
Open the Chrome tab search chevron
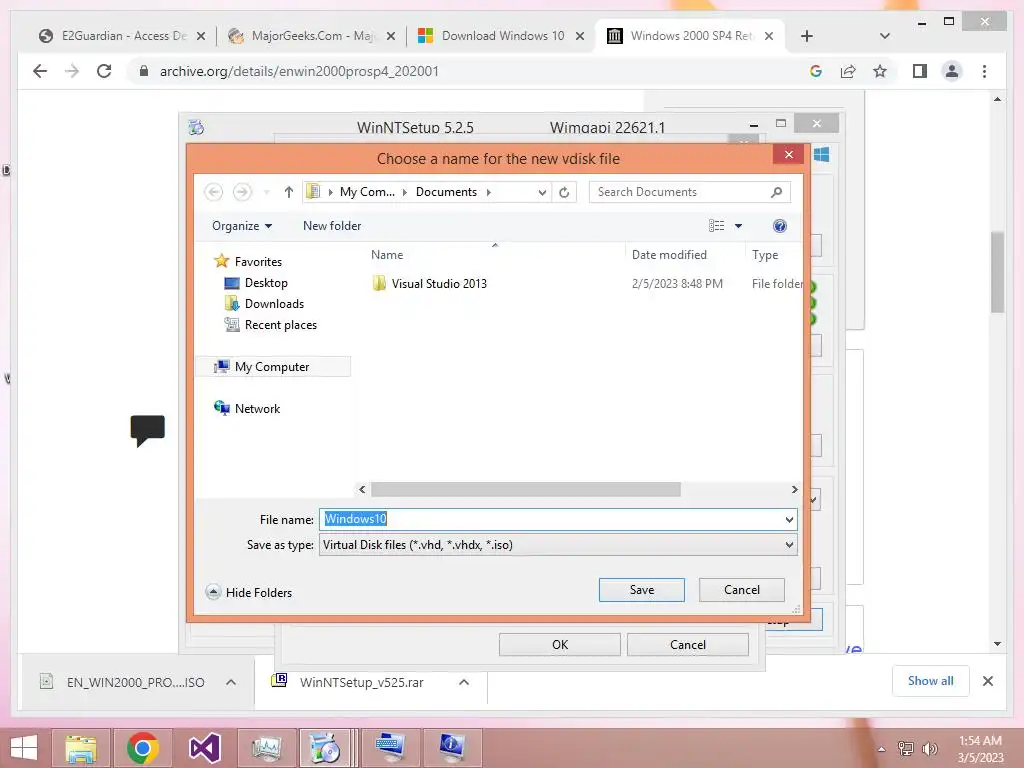pos(885,36)
